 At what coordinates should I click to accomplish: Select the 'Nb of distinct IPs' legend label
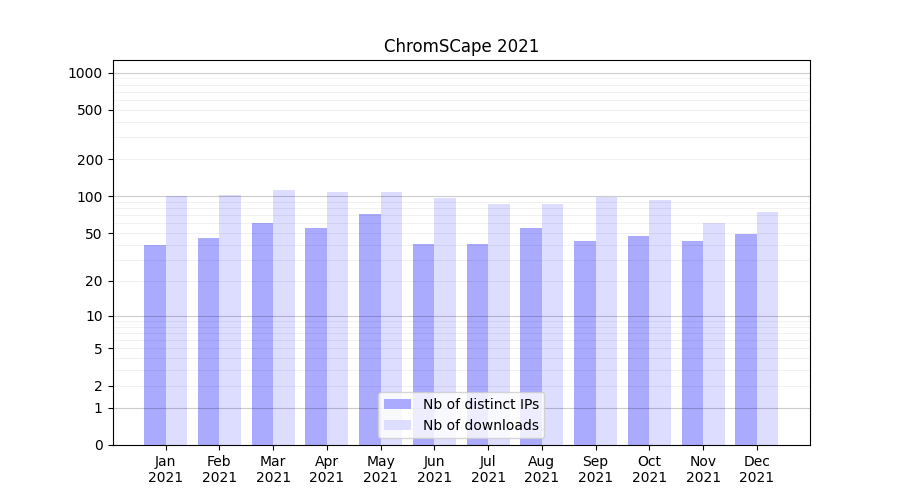pos(480,404)
